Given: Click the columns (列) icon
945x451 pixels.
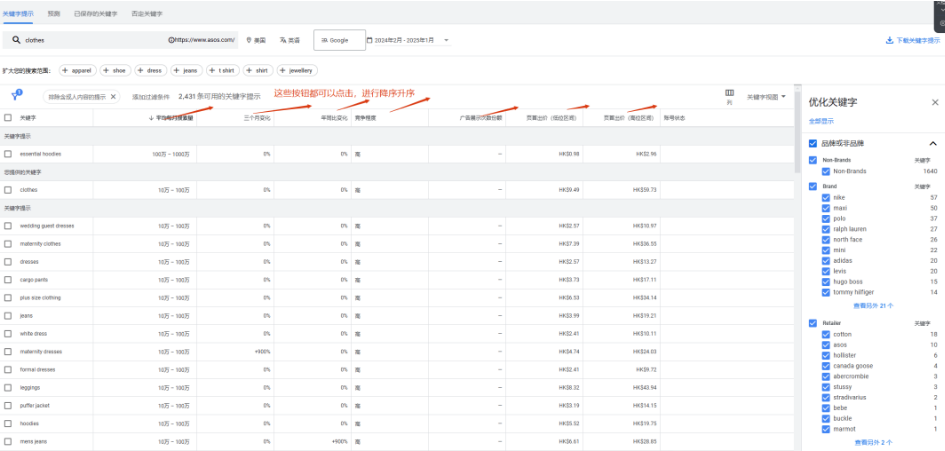Looking at the screenshot, I should pos(729,94).
